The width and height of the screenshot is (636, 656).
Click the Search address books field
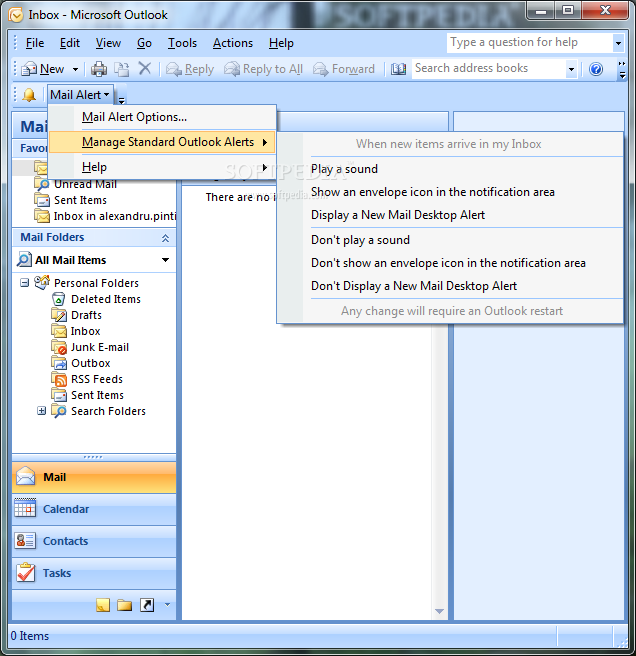coord(488,69)
